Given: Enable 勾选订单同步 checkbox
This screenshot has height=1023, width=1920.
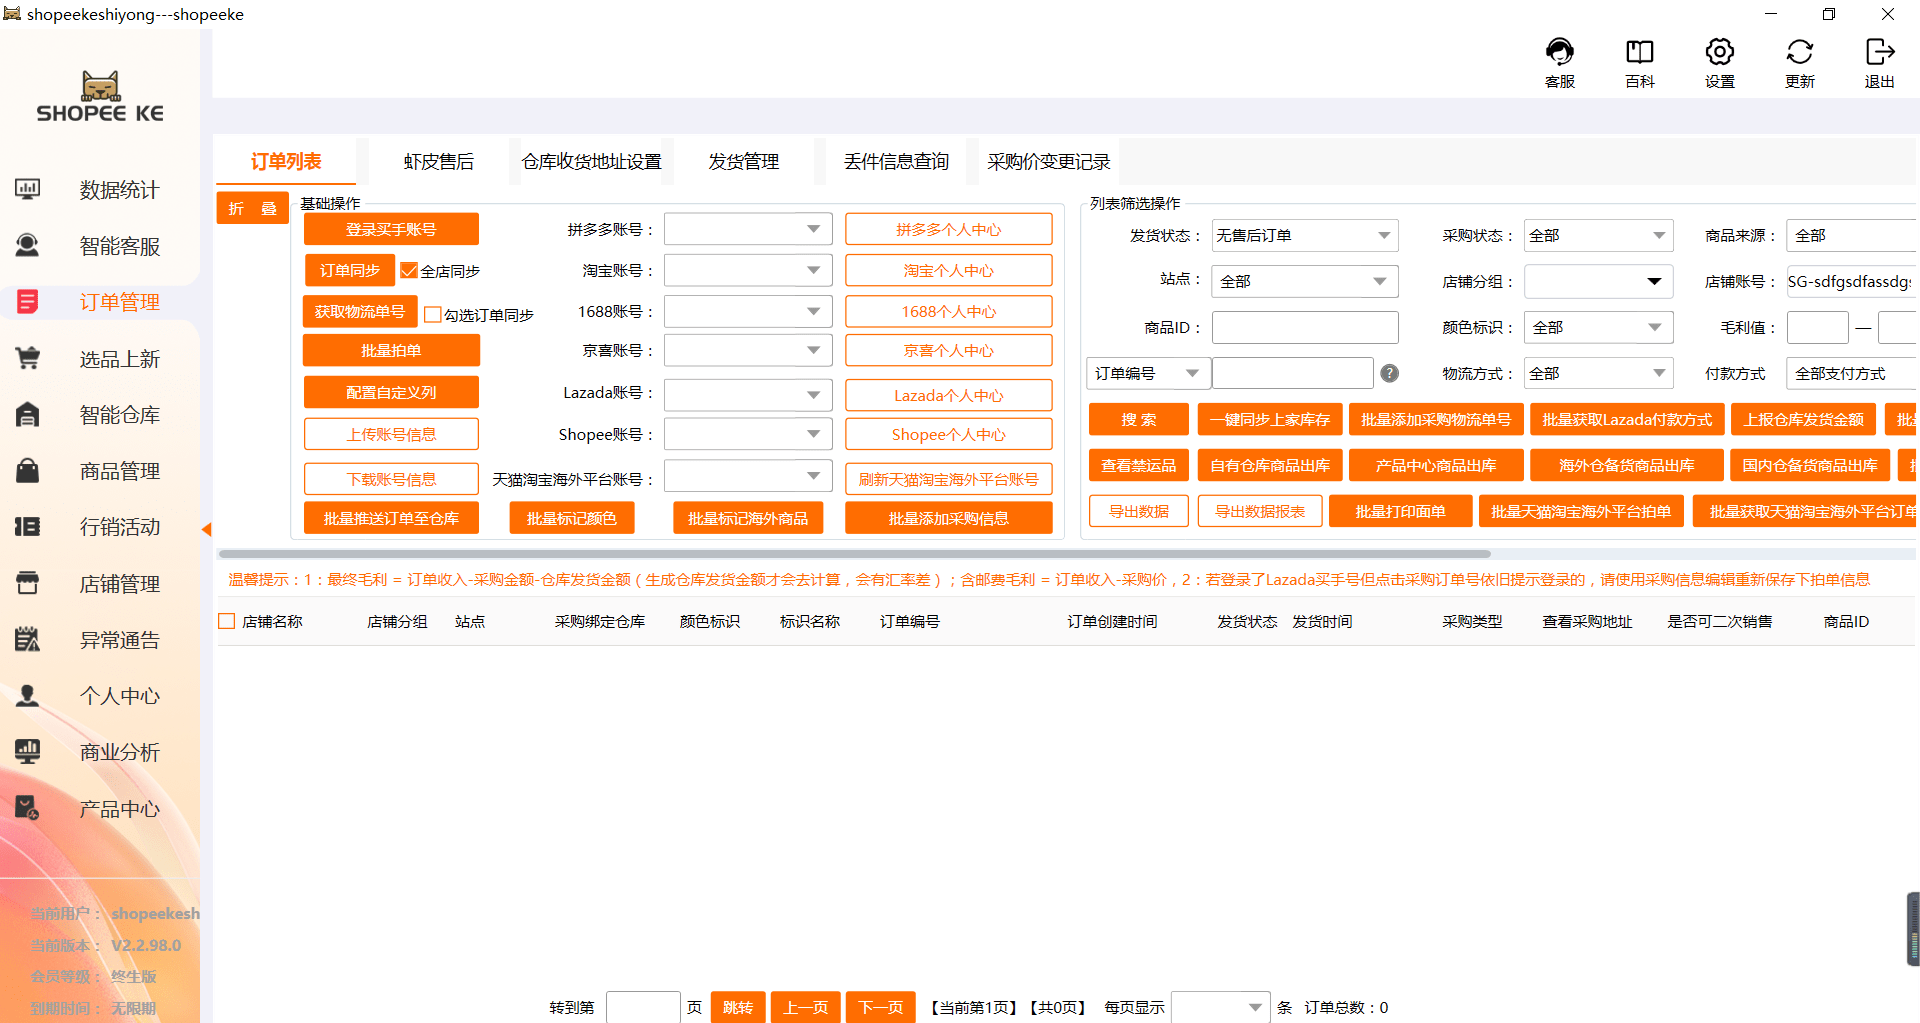Looking at the screenshot, I should point(433,314).
